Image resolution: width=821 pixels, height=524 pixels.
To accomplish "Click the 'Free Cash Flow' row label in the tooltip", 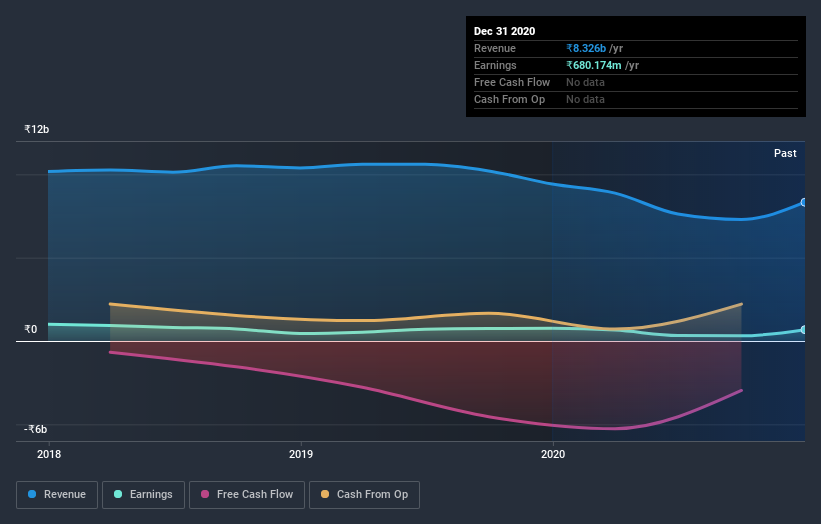I will (512, 83).
